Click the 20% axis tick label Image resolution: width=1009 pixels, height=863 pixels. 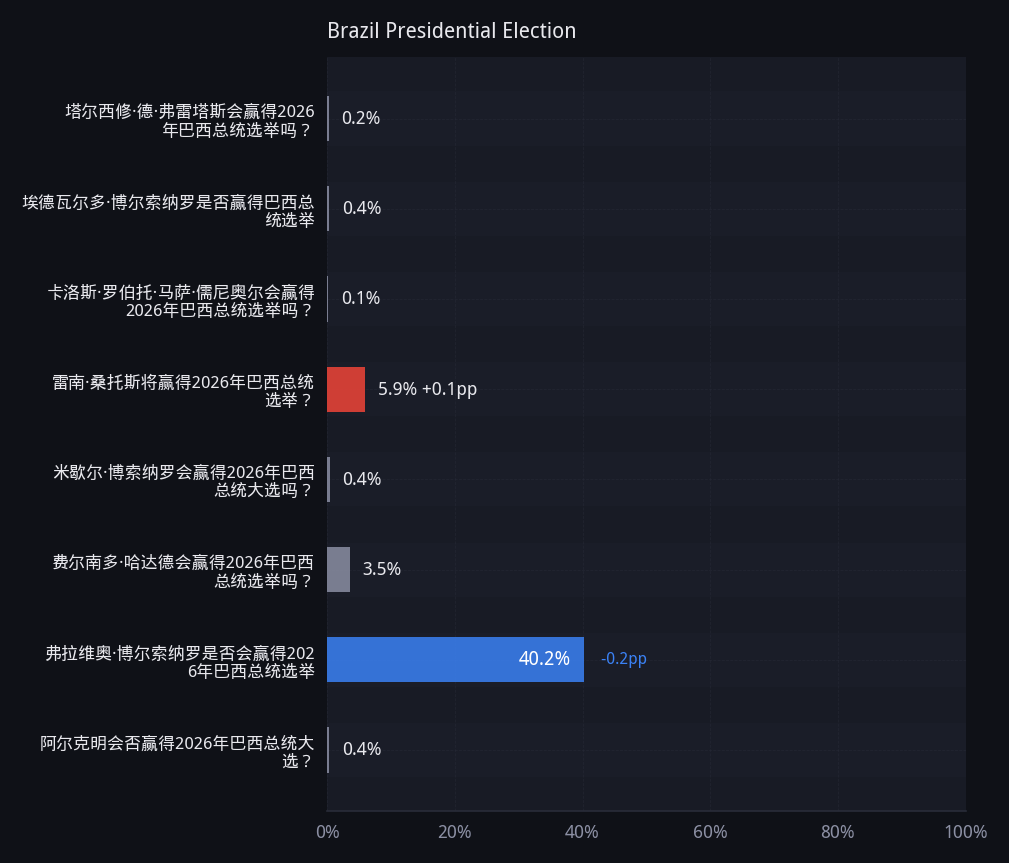[454, 832]
